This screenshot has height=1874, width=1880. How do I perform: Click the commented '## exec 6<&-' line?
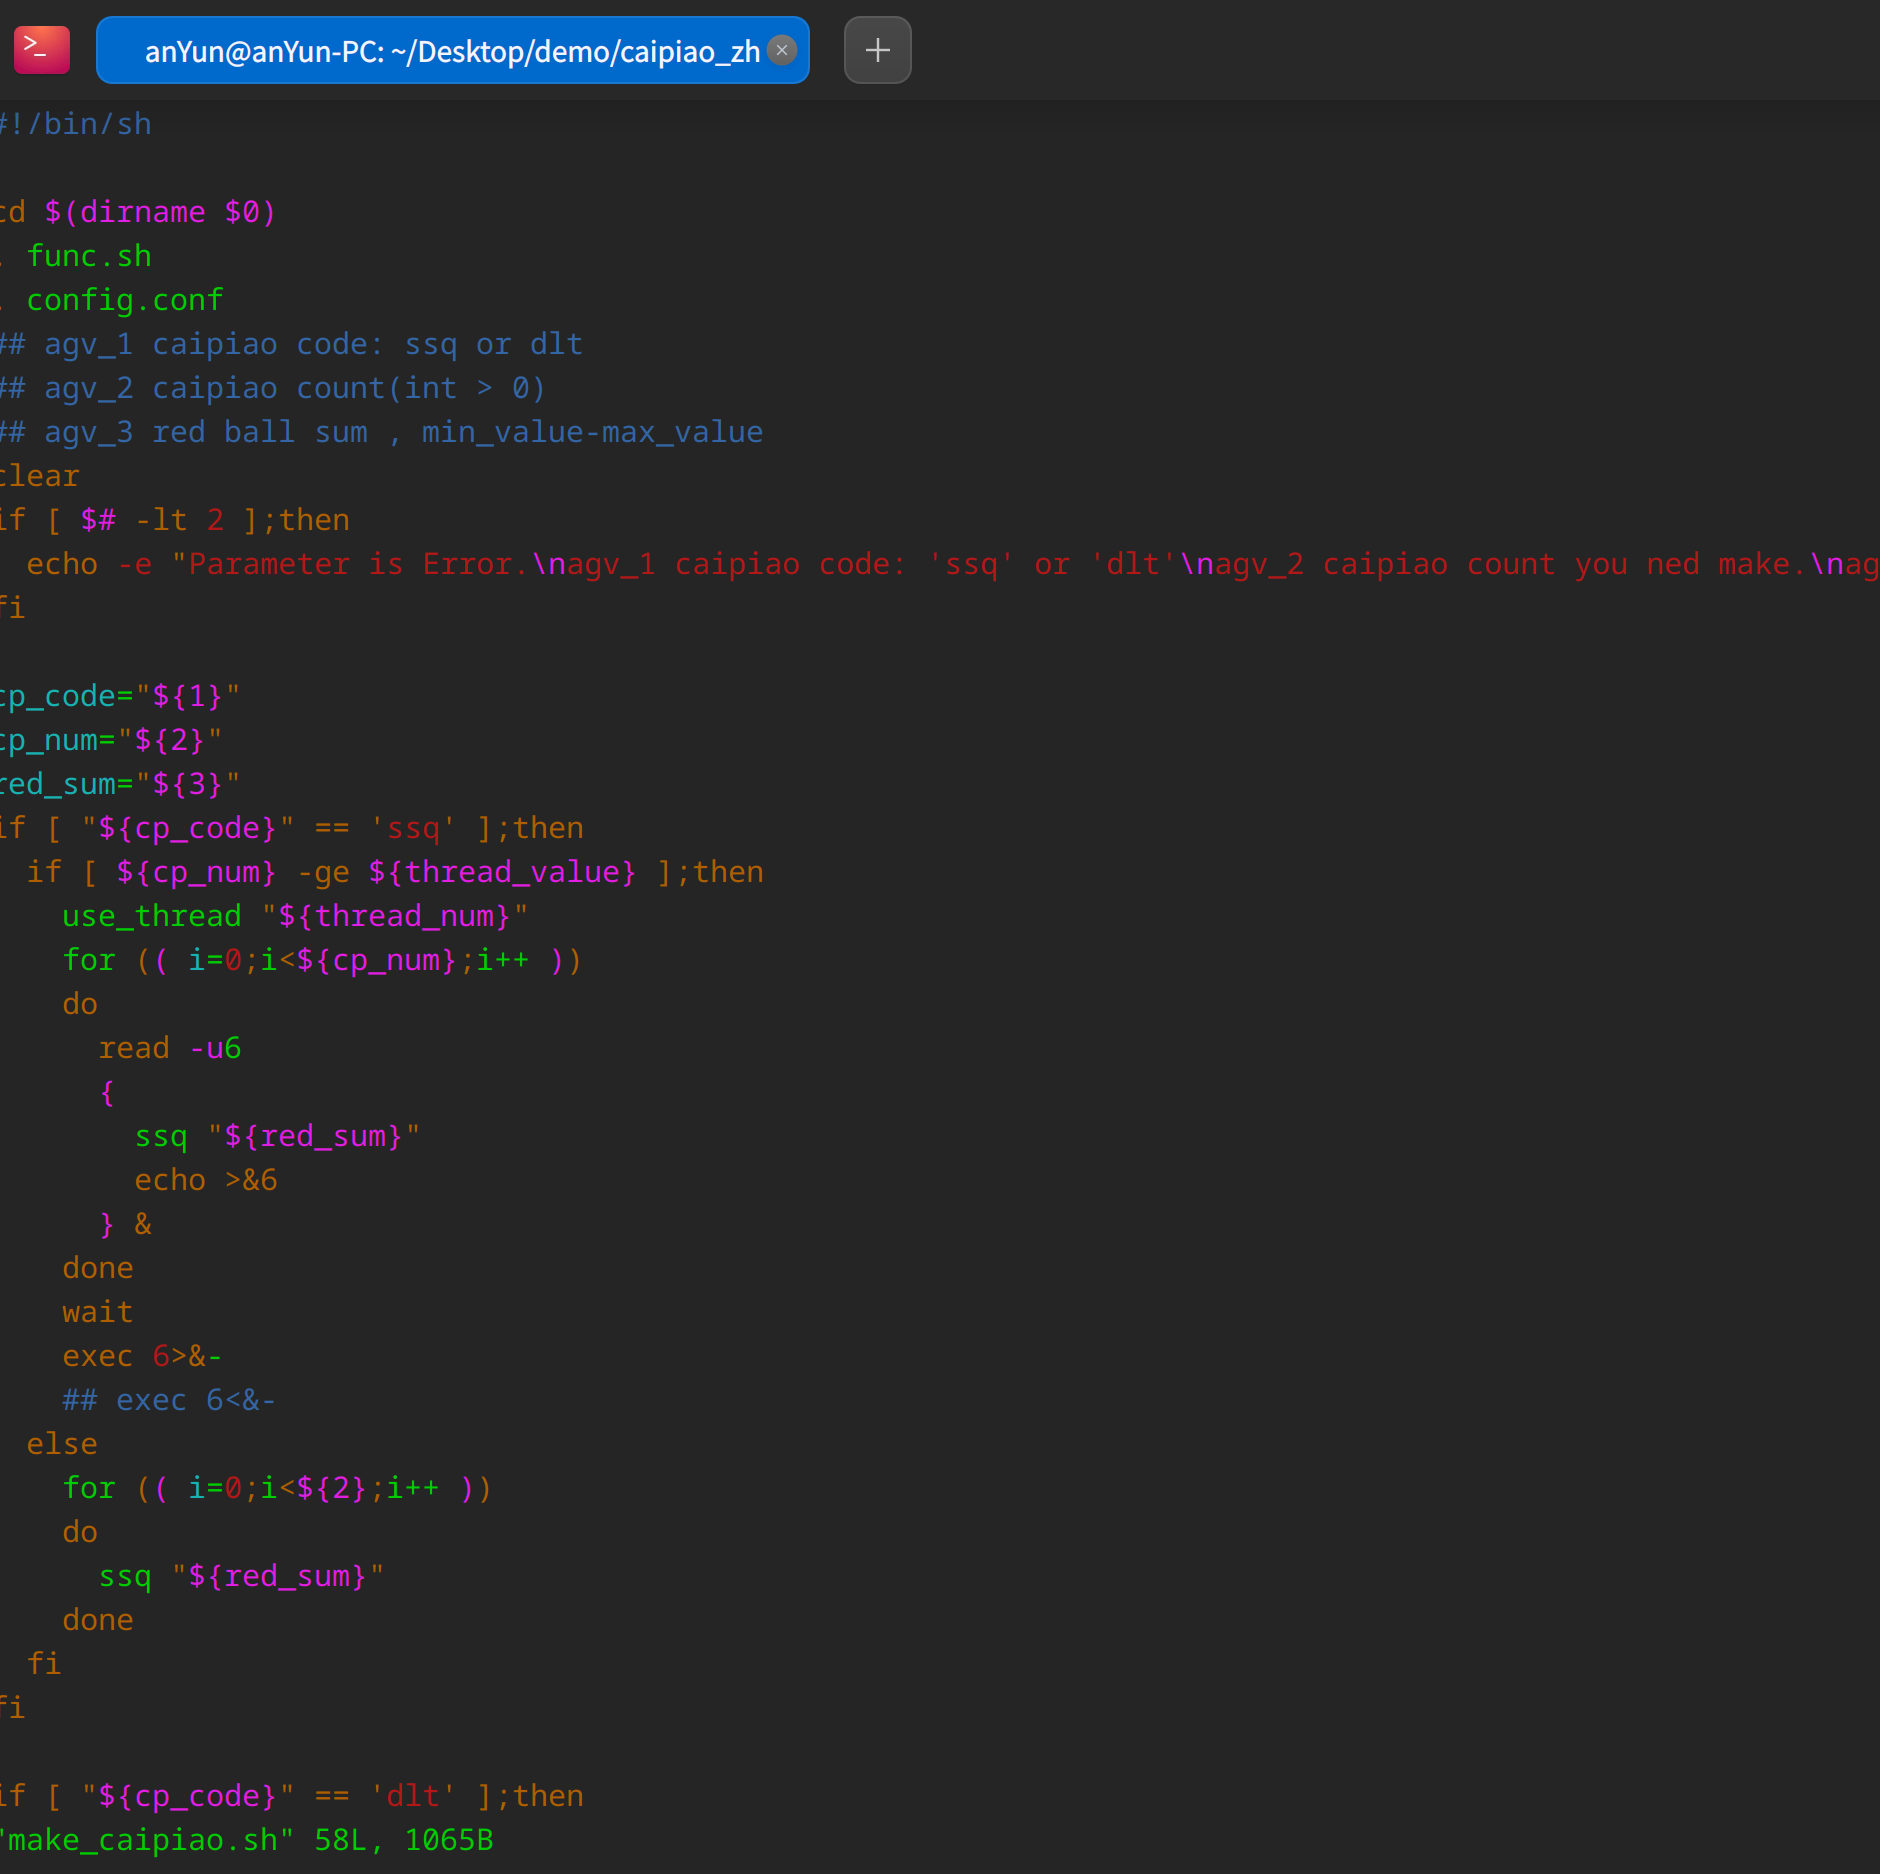[x=169, y=1400]
